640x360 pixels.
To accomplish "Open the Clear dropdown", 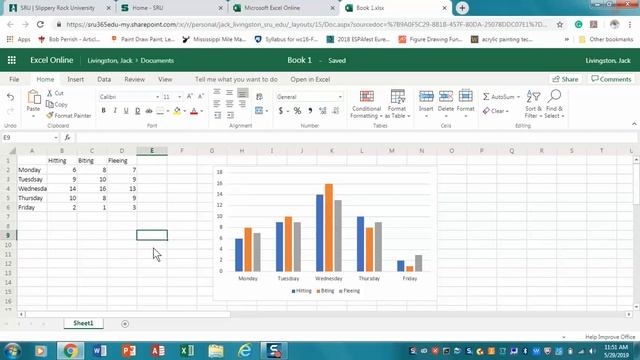I will coord(496,111).
